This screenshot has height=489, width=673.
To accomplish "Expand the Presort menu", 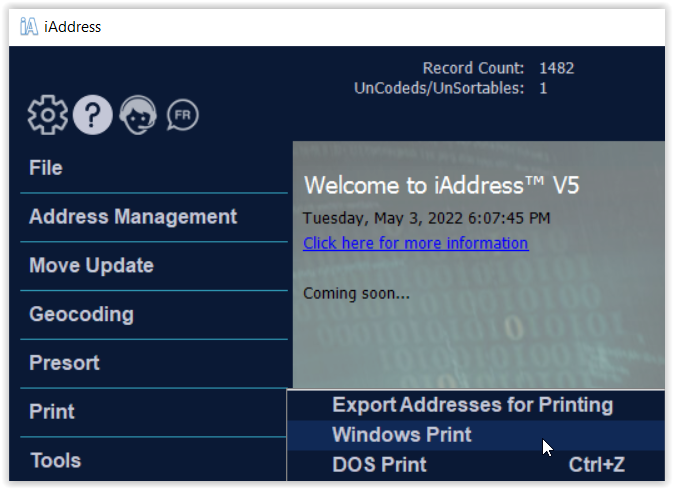I will 65,363.
